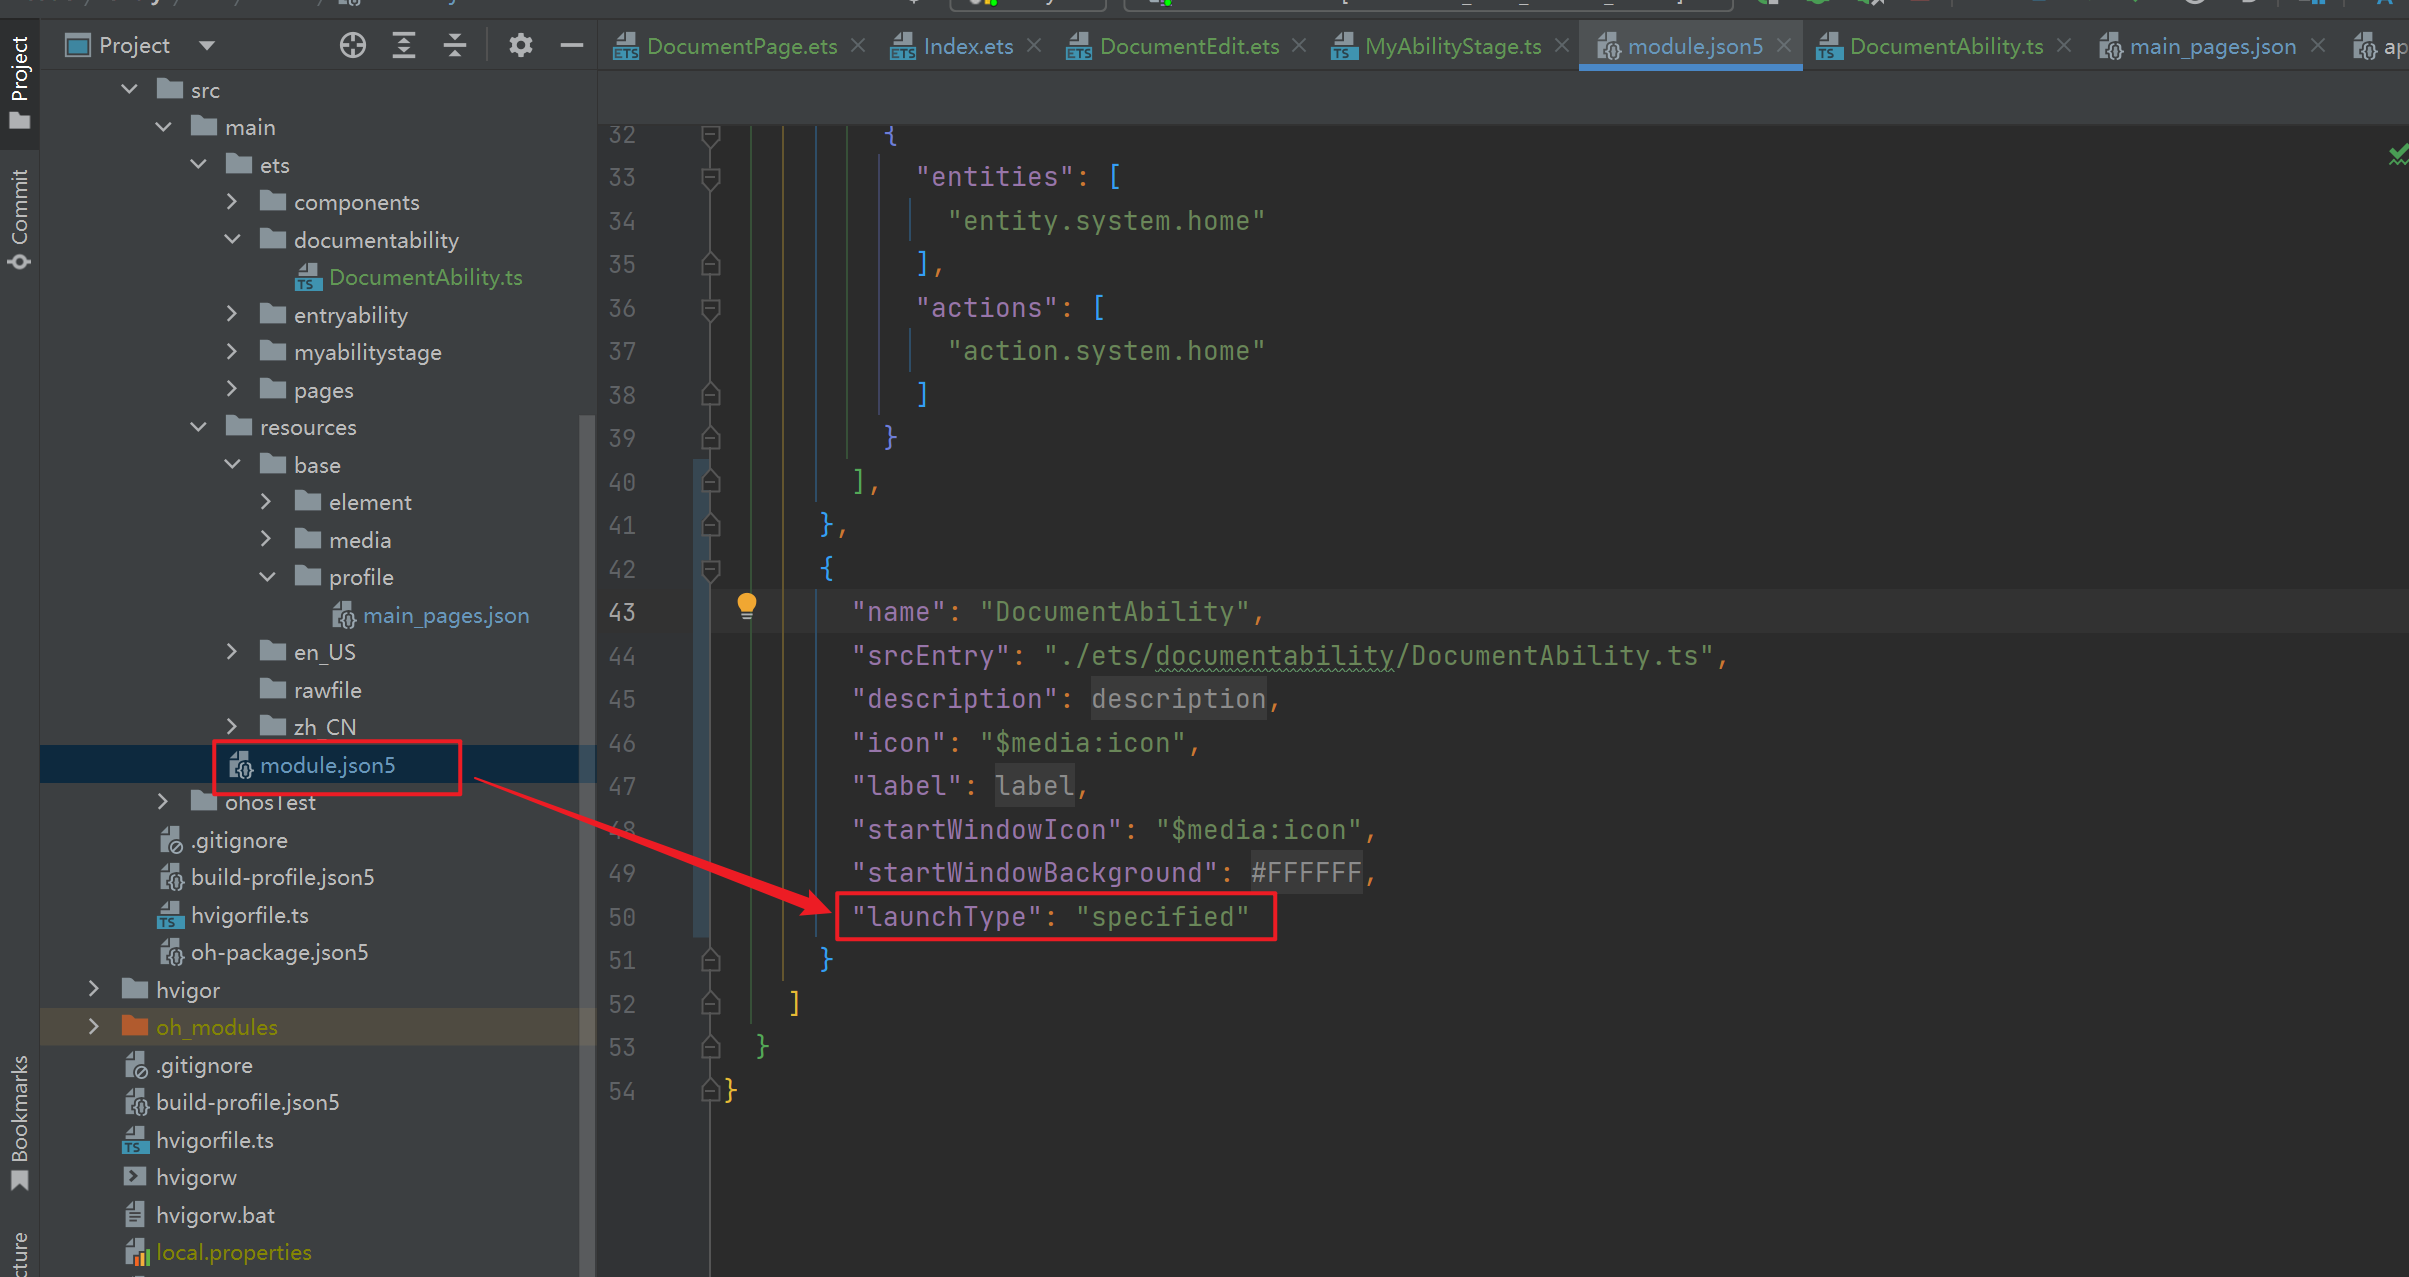The width and height of the screenshot is (2409, 1277).
Task: Select main_pages.json in the project tree
Action: 445,615
